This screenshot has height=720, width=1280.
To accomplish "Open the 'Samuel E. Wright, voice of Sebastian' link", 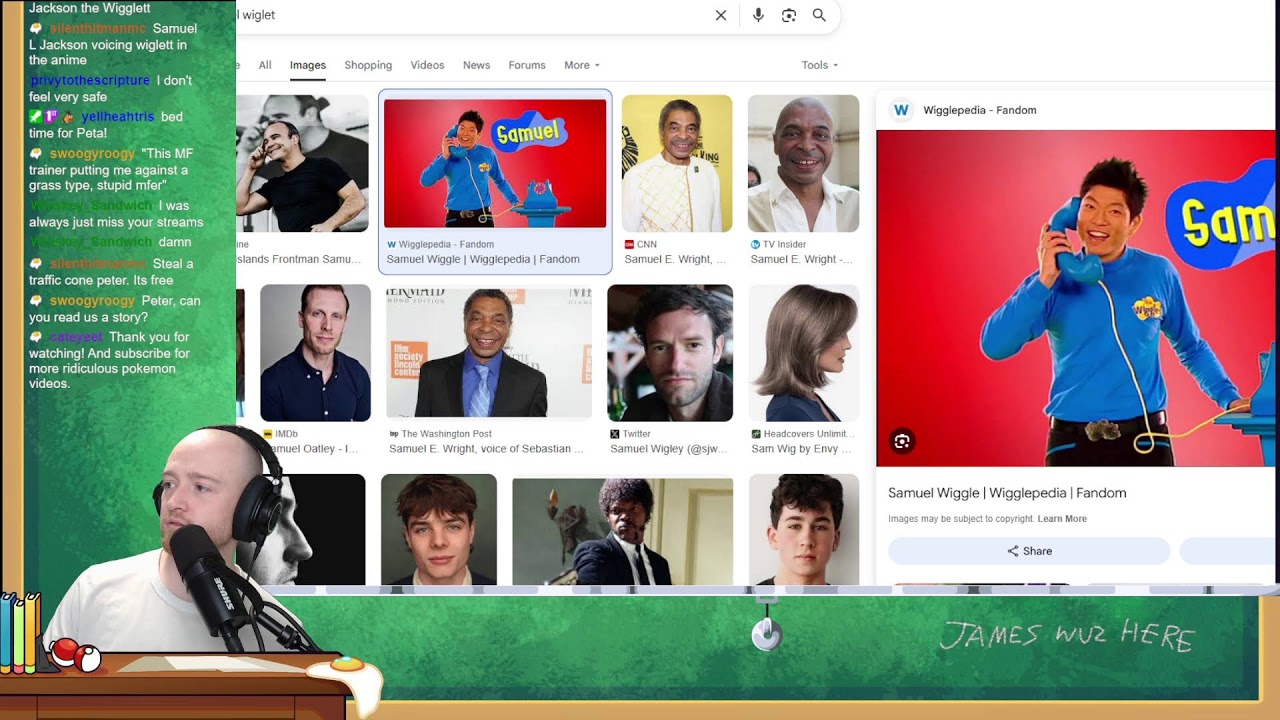I will pyautogui.click(x=486, y=449).
